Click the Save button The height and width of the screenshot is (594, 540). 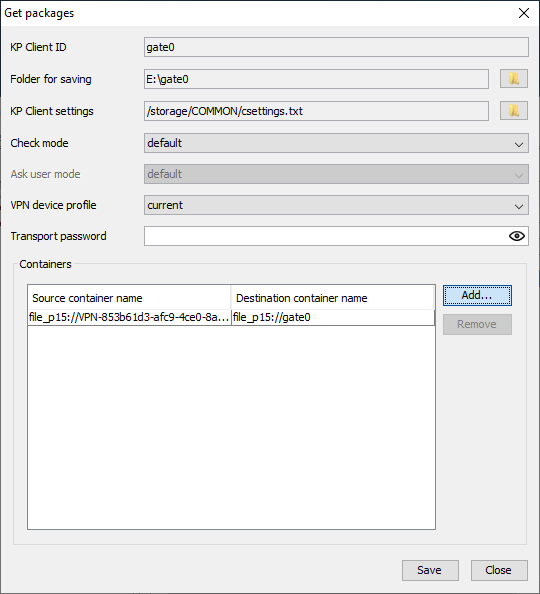430,570
